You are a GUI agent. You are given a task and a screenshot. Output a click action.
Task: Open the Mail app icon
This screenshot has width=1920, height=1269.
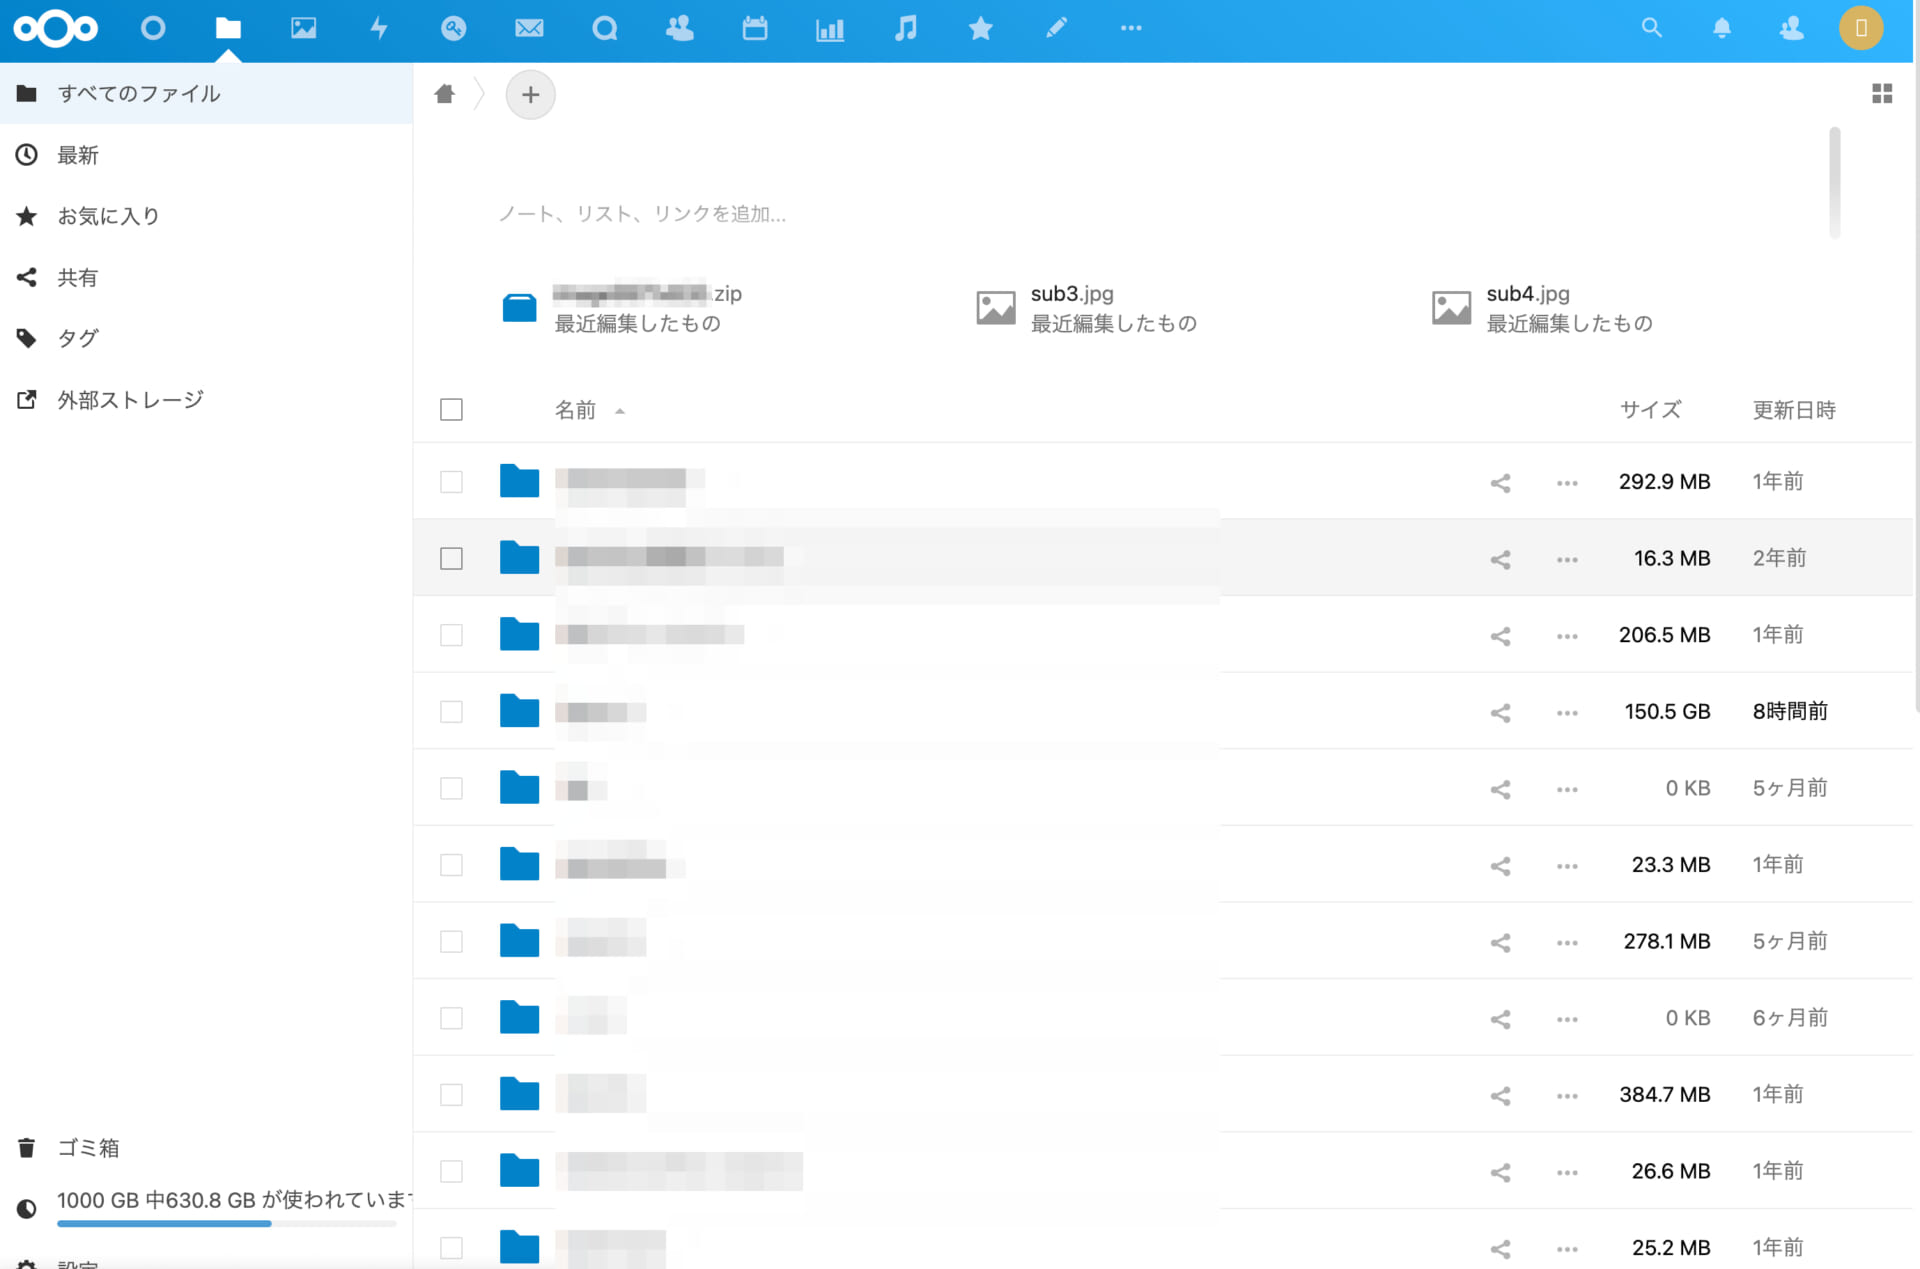[x=529, y=28]
